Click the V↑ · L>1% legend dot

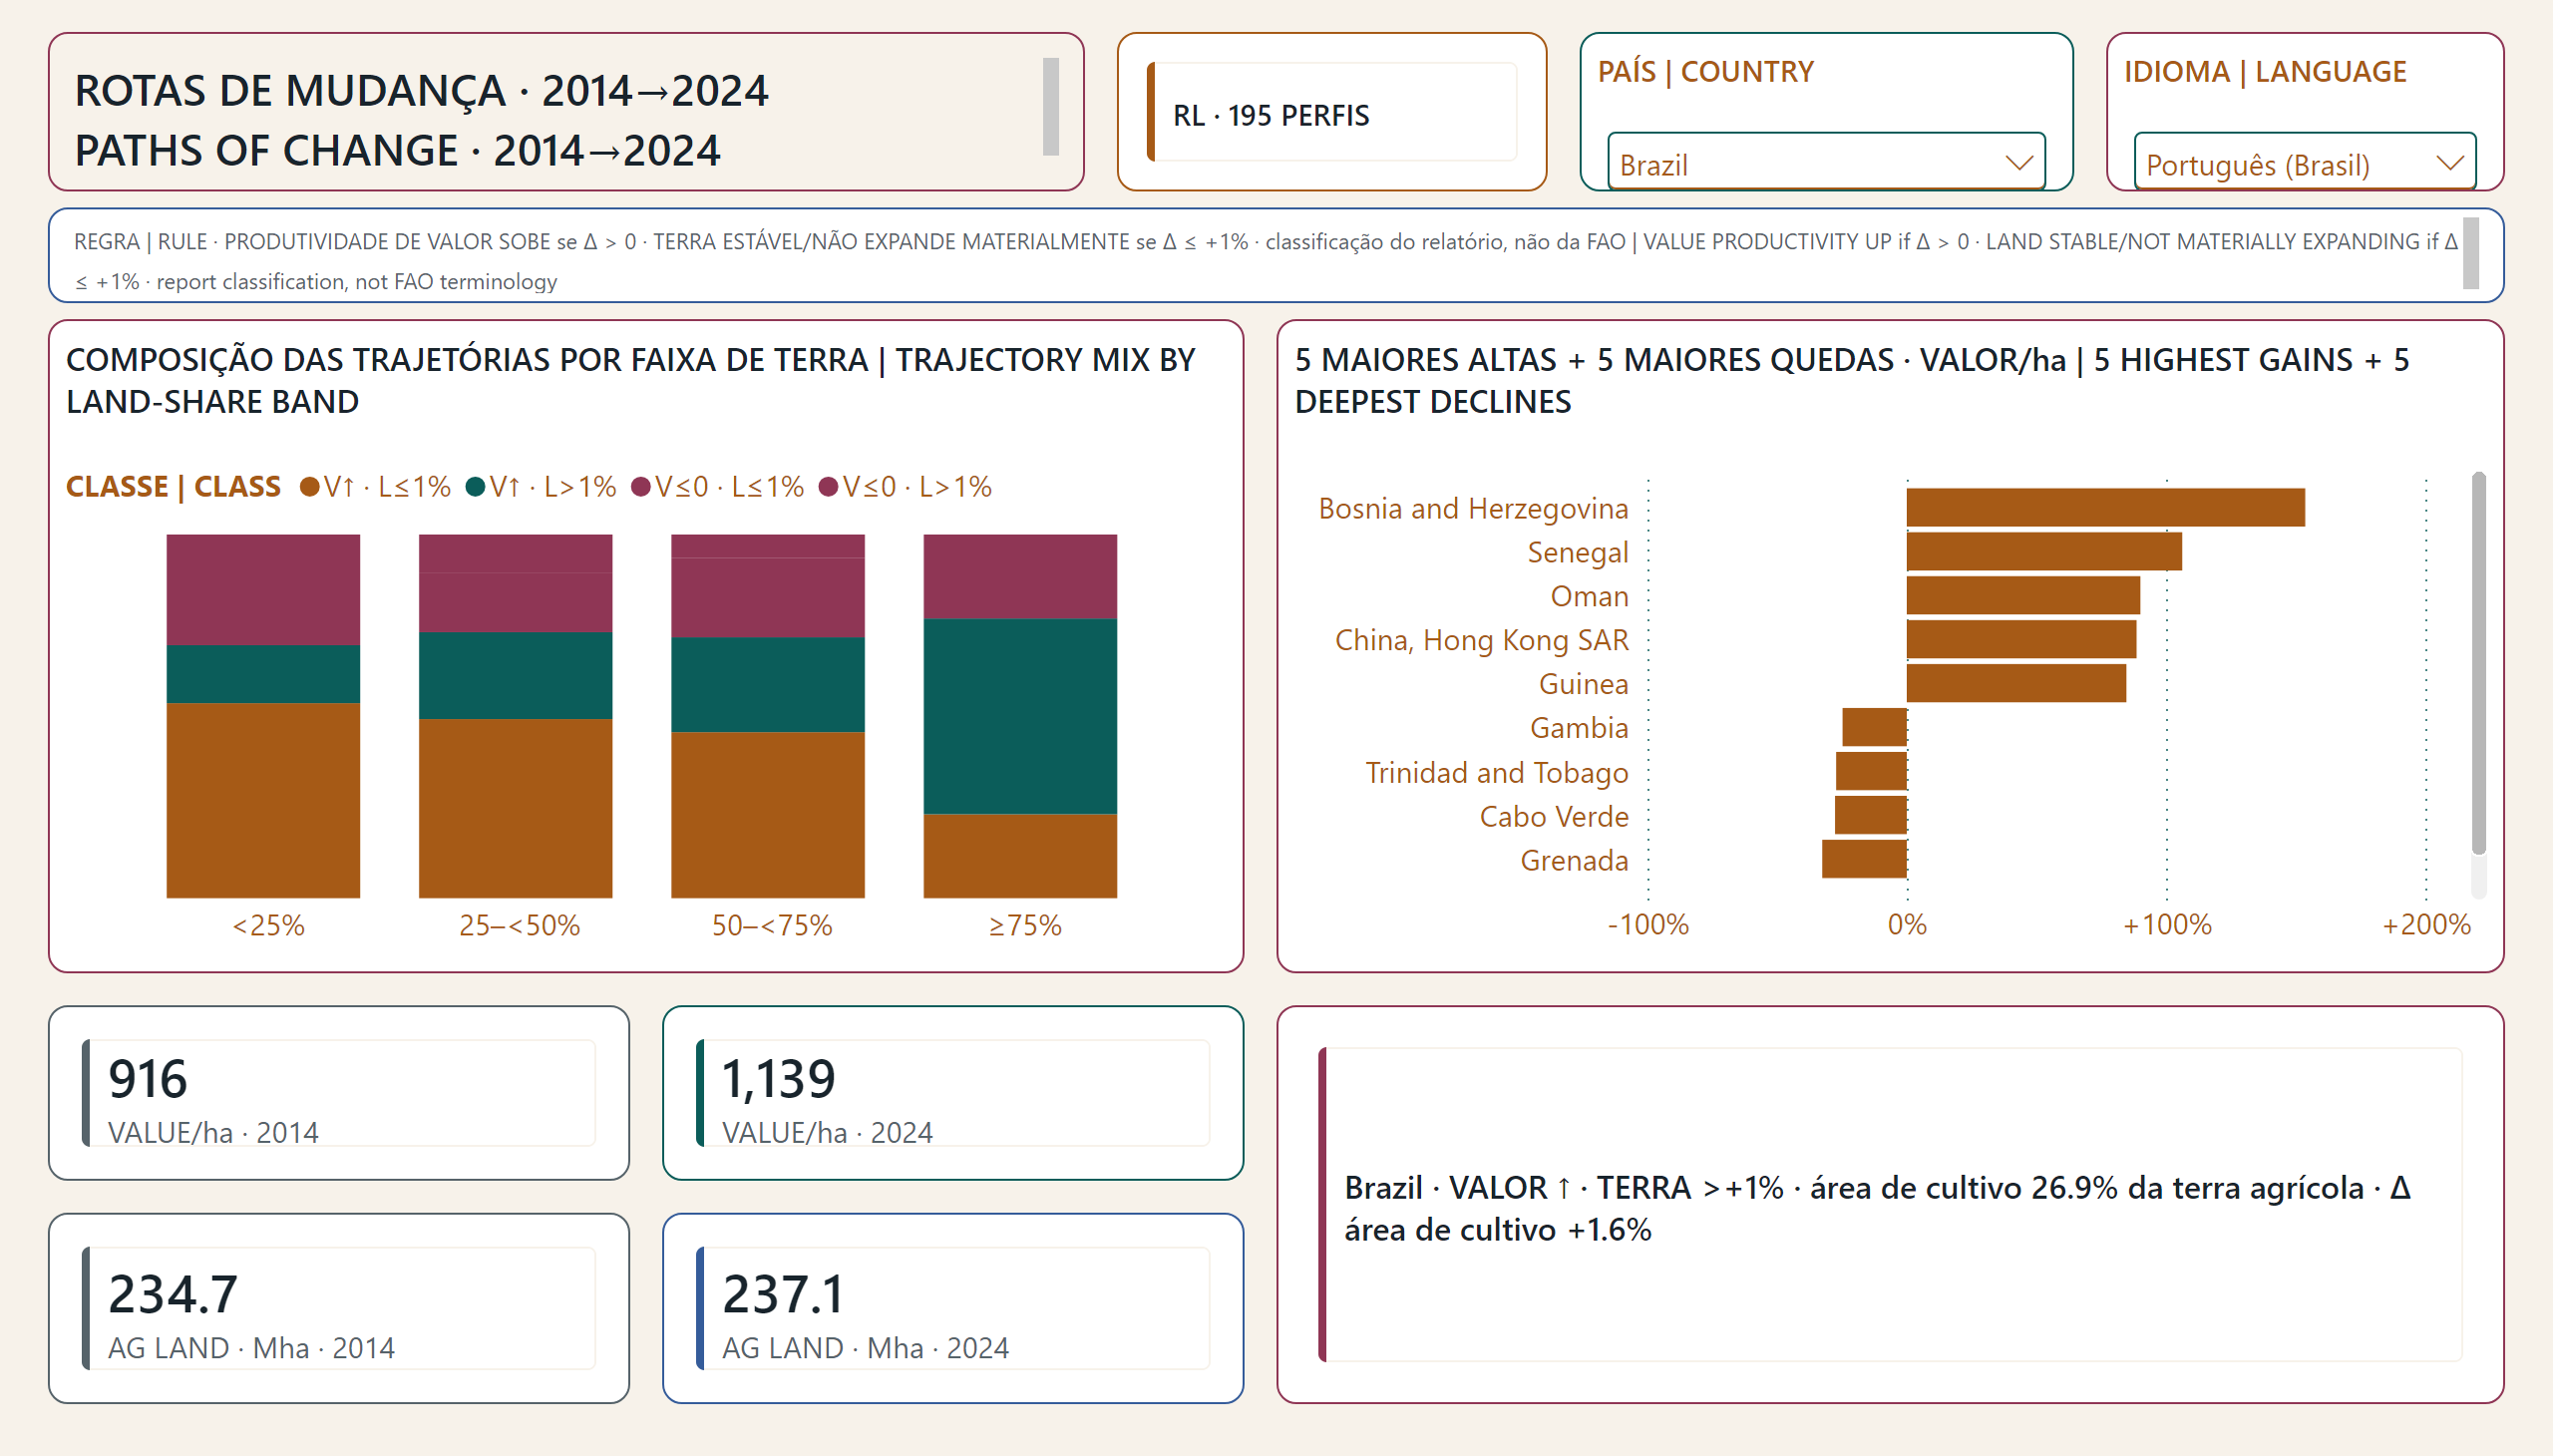point(475,487)
